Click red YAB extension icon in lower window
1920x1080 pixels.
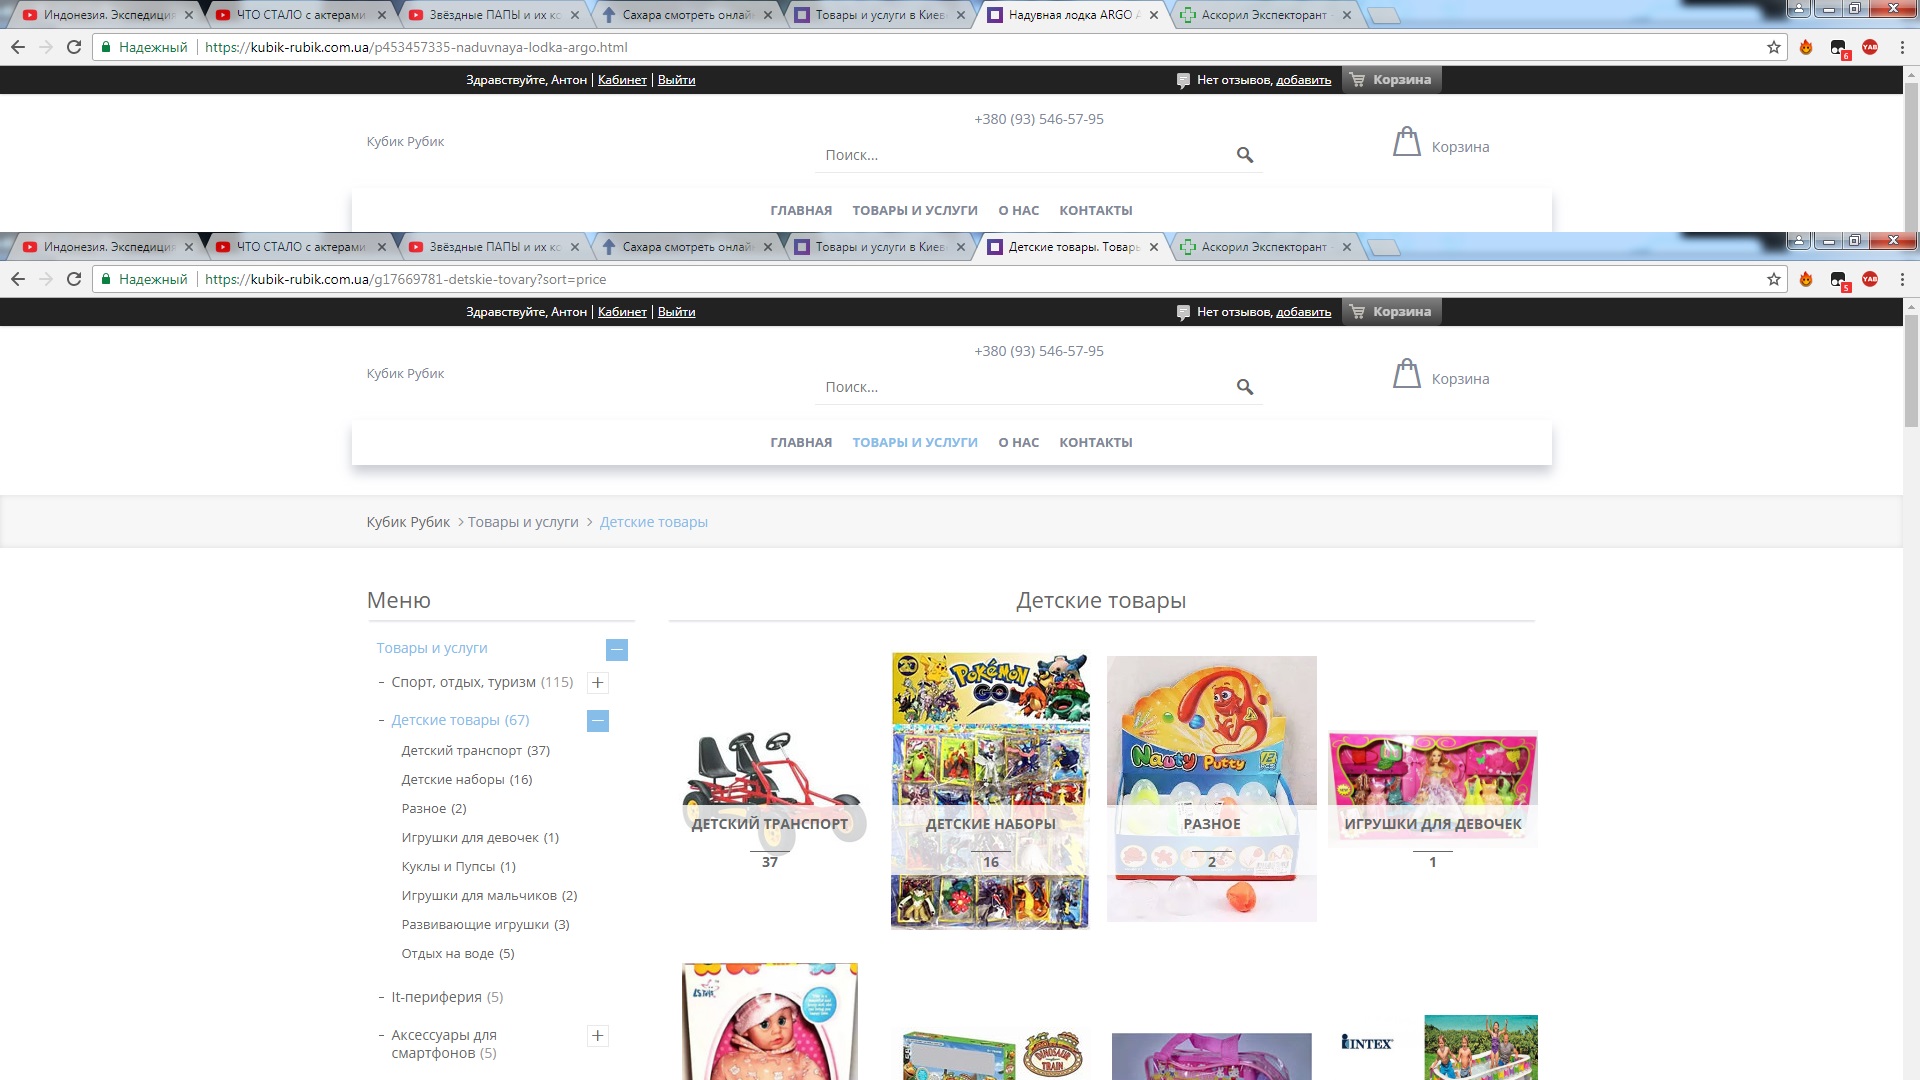pyautogui.click(x=1870, y=279)
